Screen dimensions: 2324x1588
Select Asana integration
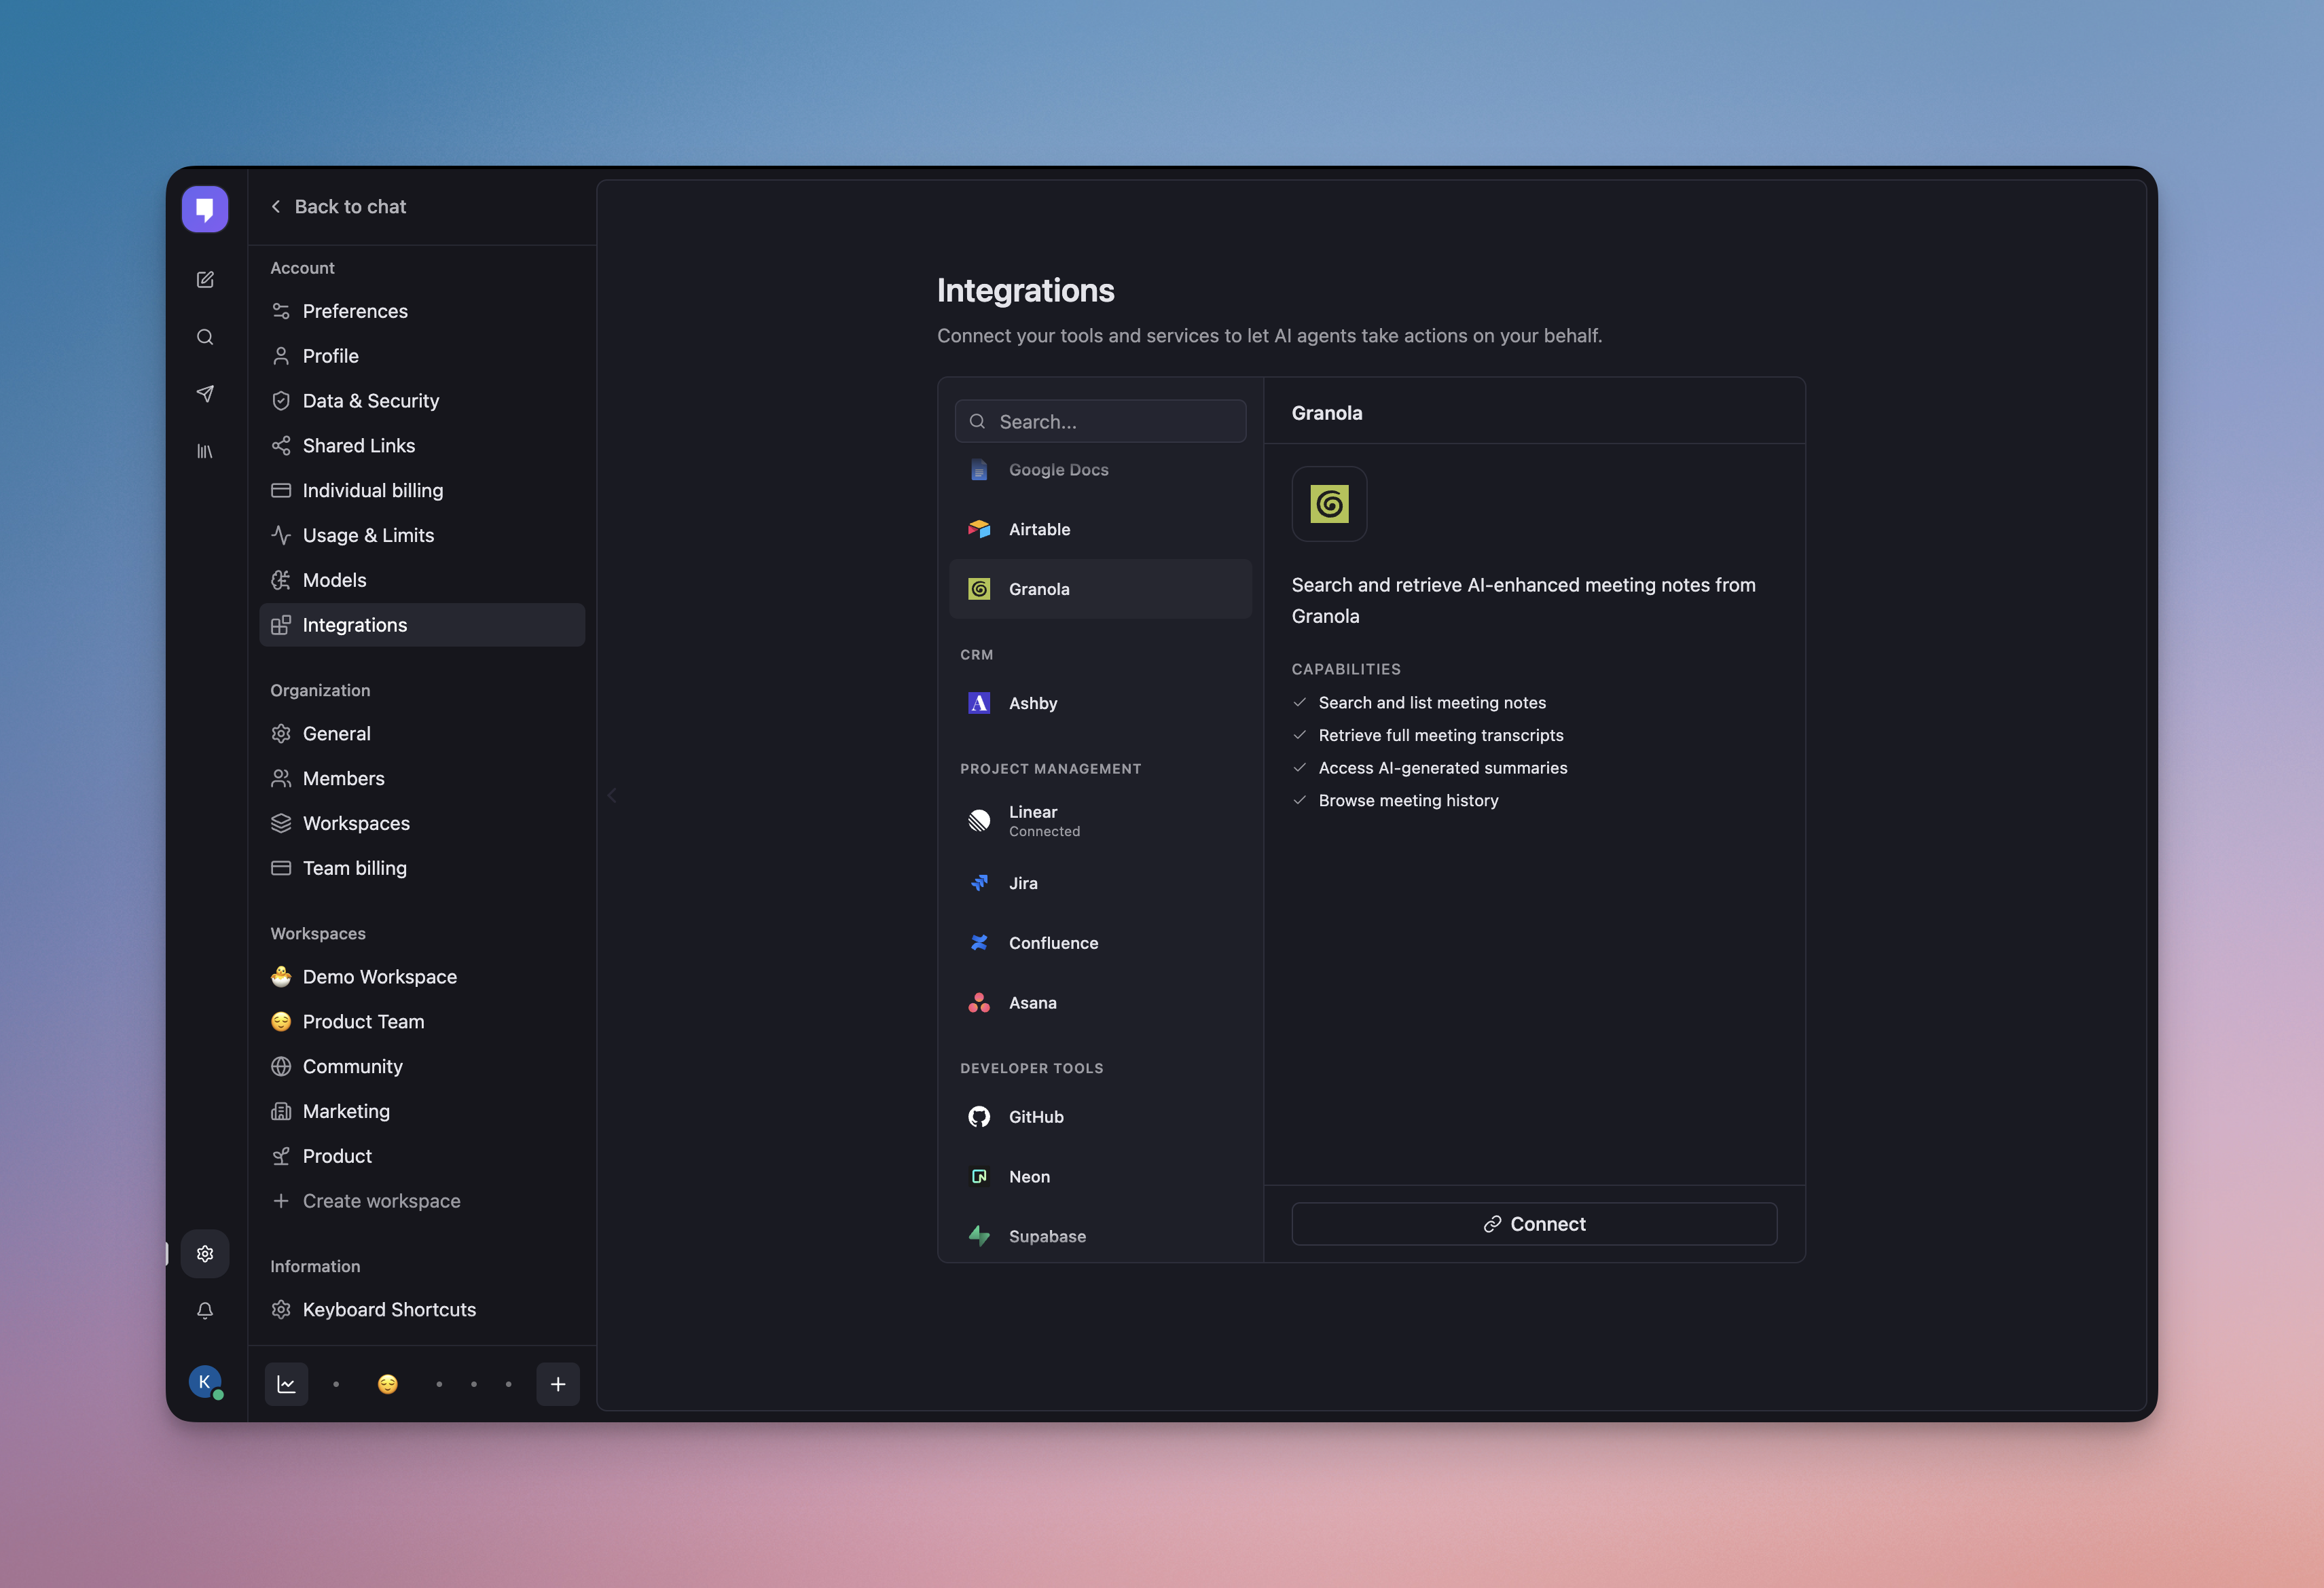(x=1100, y=1003)
